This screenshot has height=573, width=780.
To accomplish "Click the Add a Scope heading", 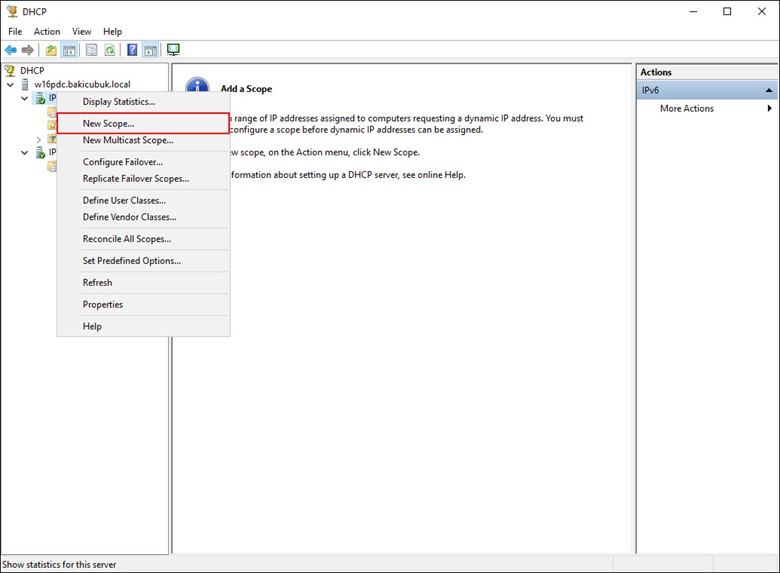I will (x=246, y=89).
